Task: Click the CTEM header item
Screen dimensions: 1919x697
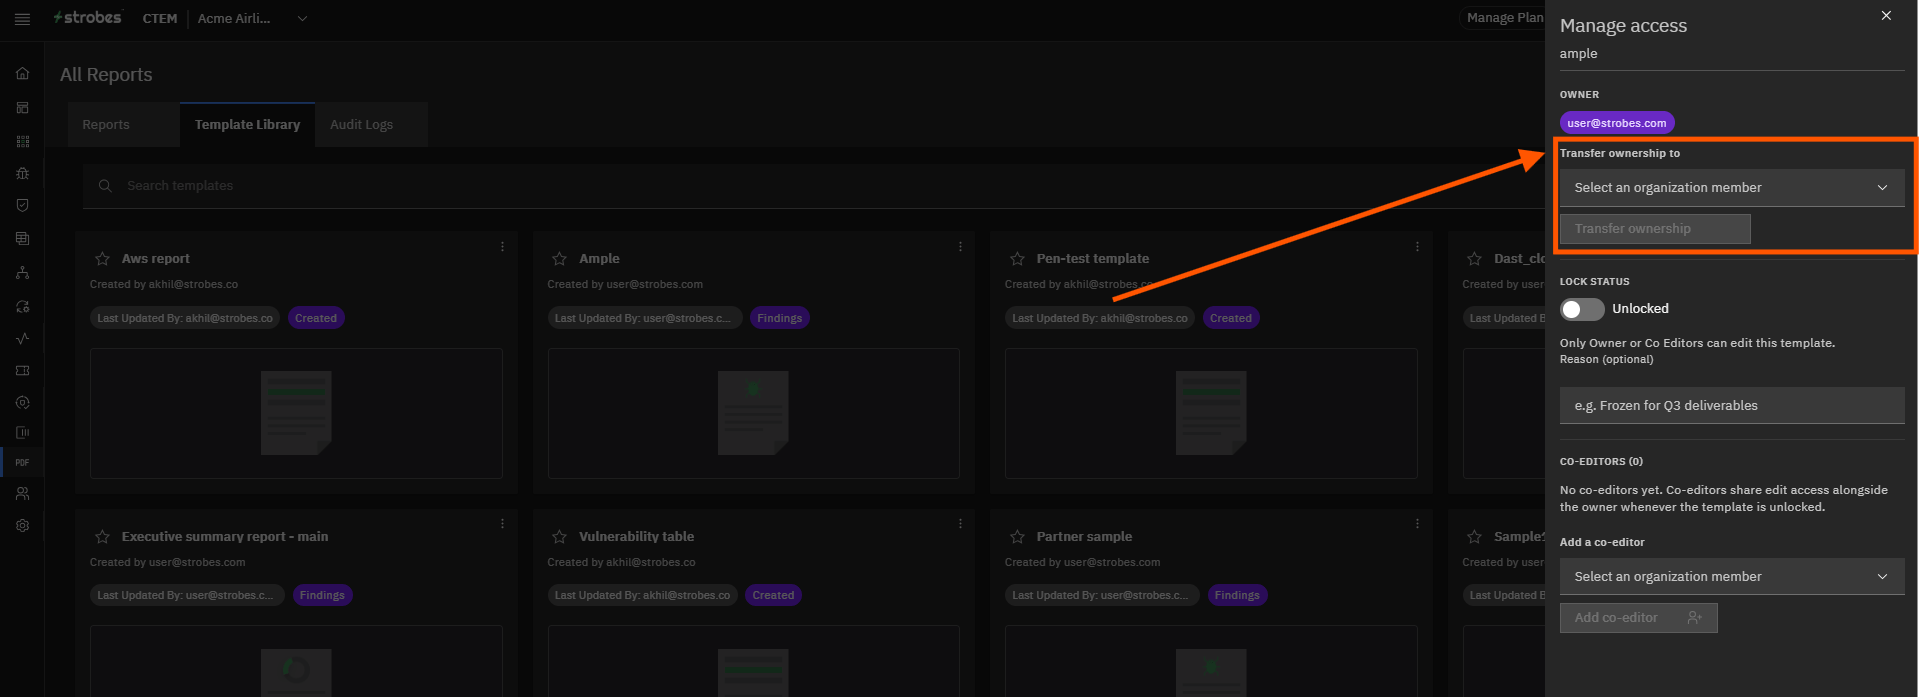Action: (160, 19)
